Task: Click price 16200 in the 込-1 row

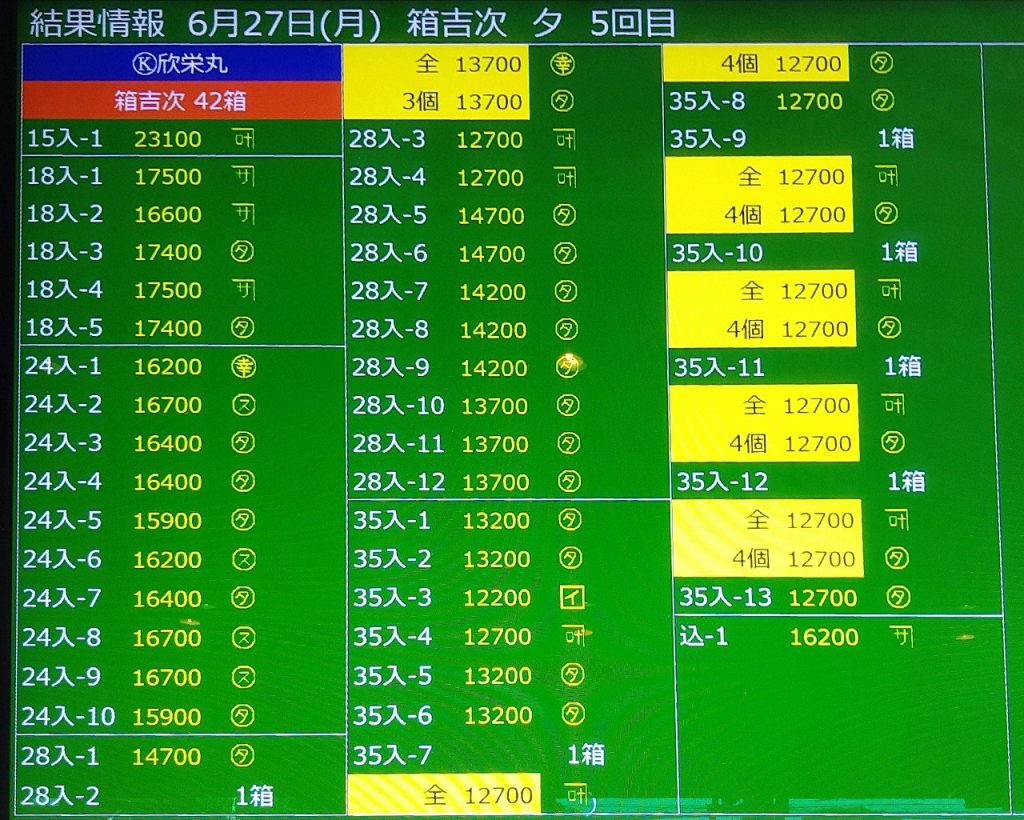Action: pyautogui.click(x=824, y=637)
